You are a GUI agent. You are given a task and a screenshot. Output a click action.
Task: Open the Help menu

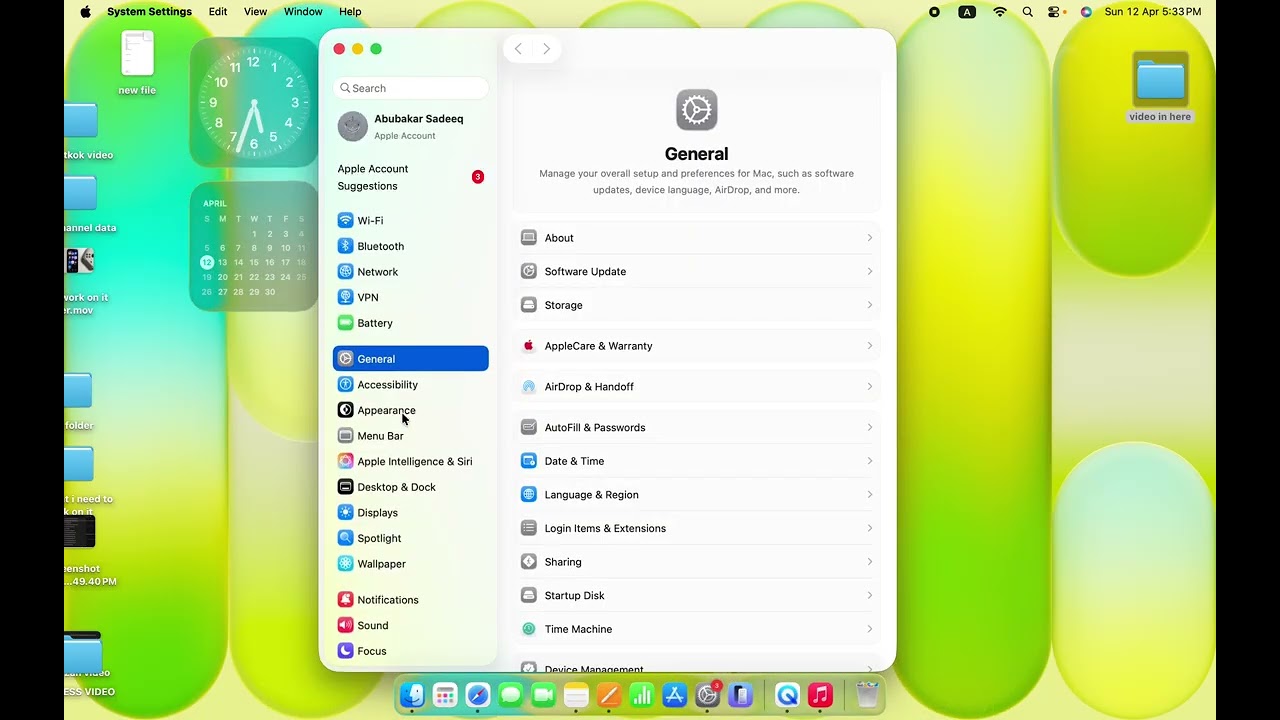pyautogui.click(x=350, y=12)
